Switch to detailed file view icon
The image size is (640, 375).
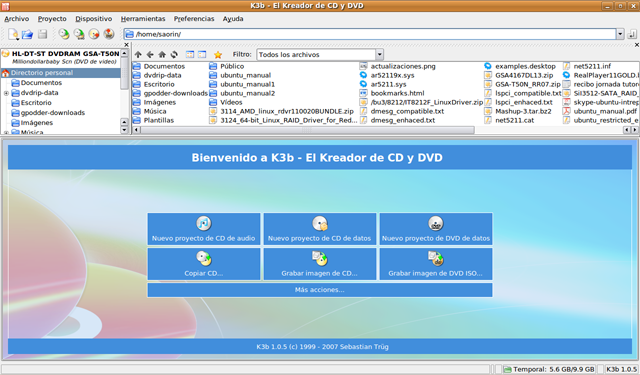pyautogui.click(x=202, y=54)
